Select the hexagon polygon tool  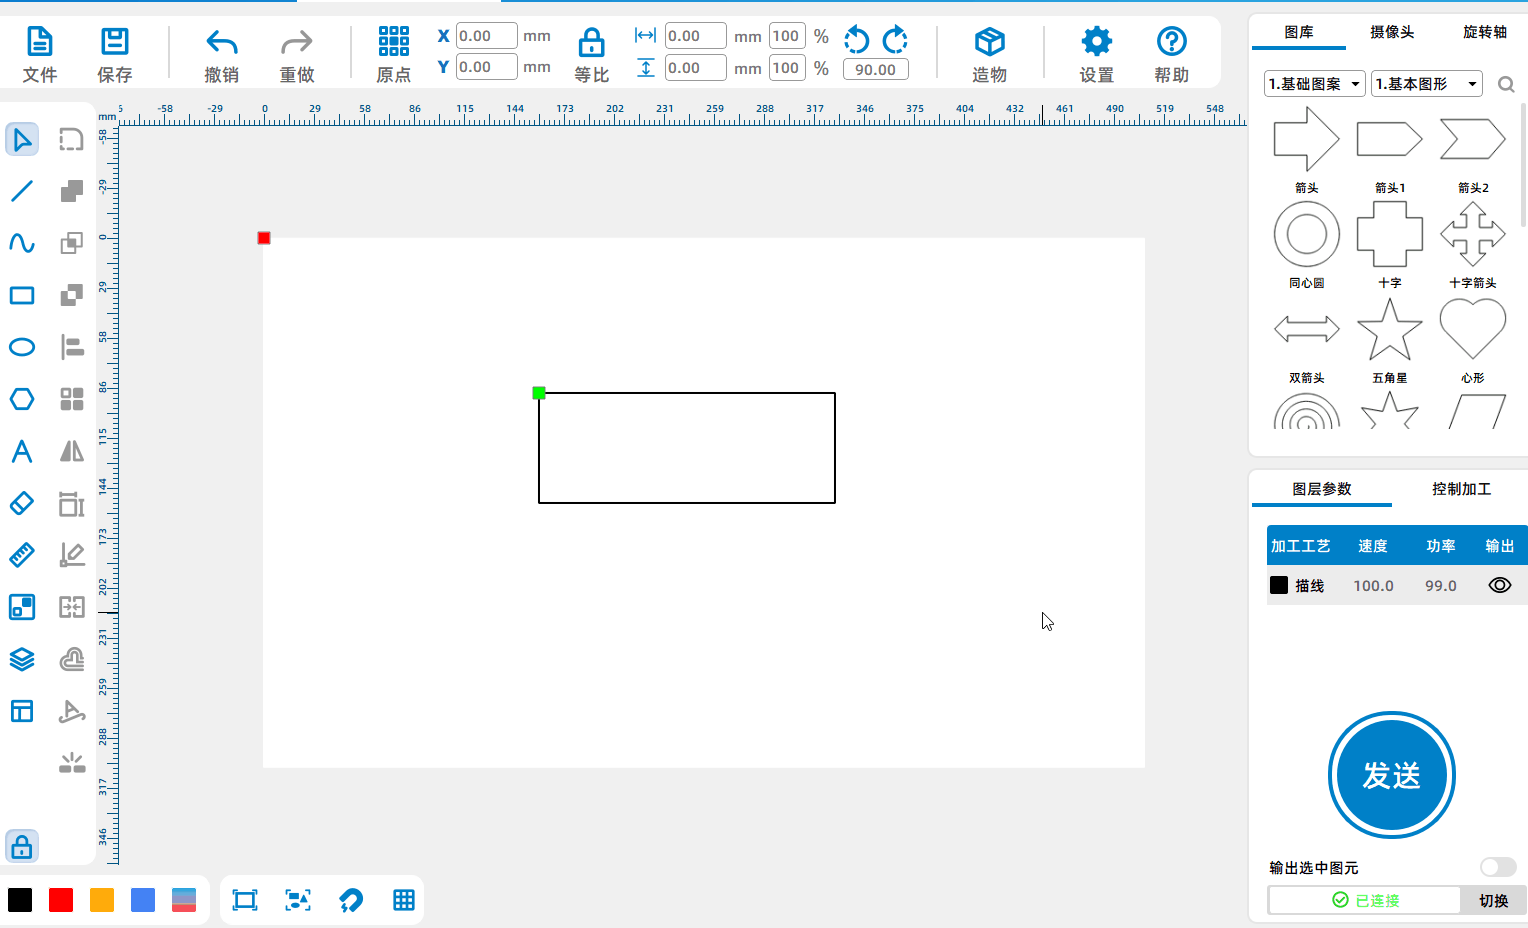coord(22,399)
